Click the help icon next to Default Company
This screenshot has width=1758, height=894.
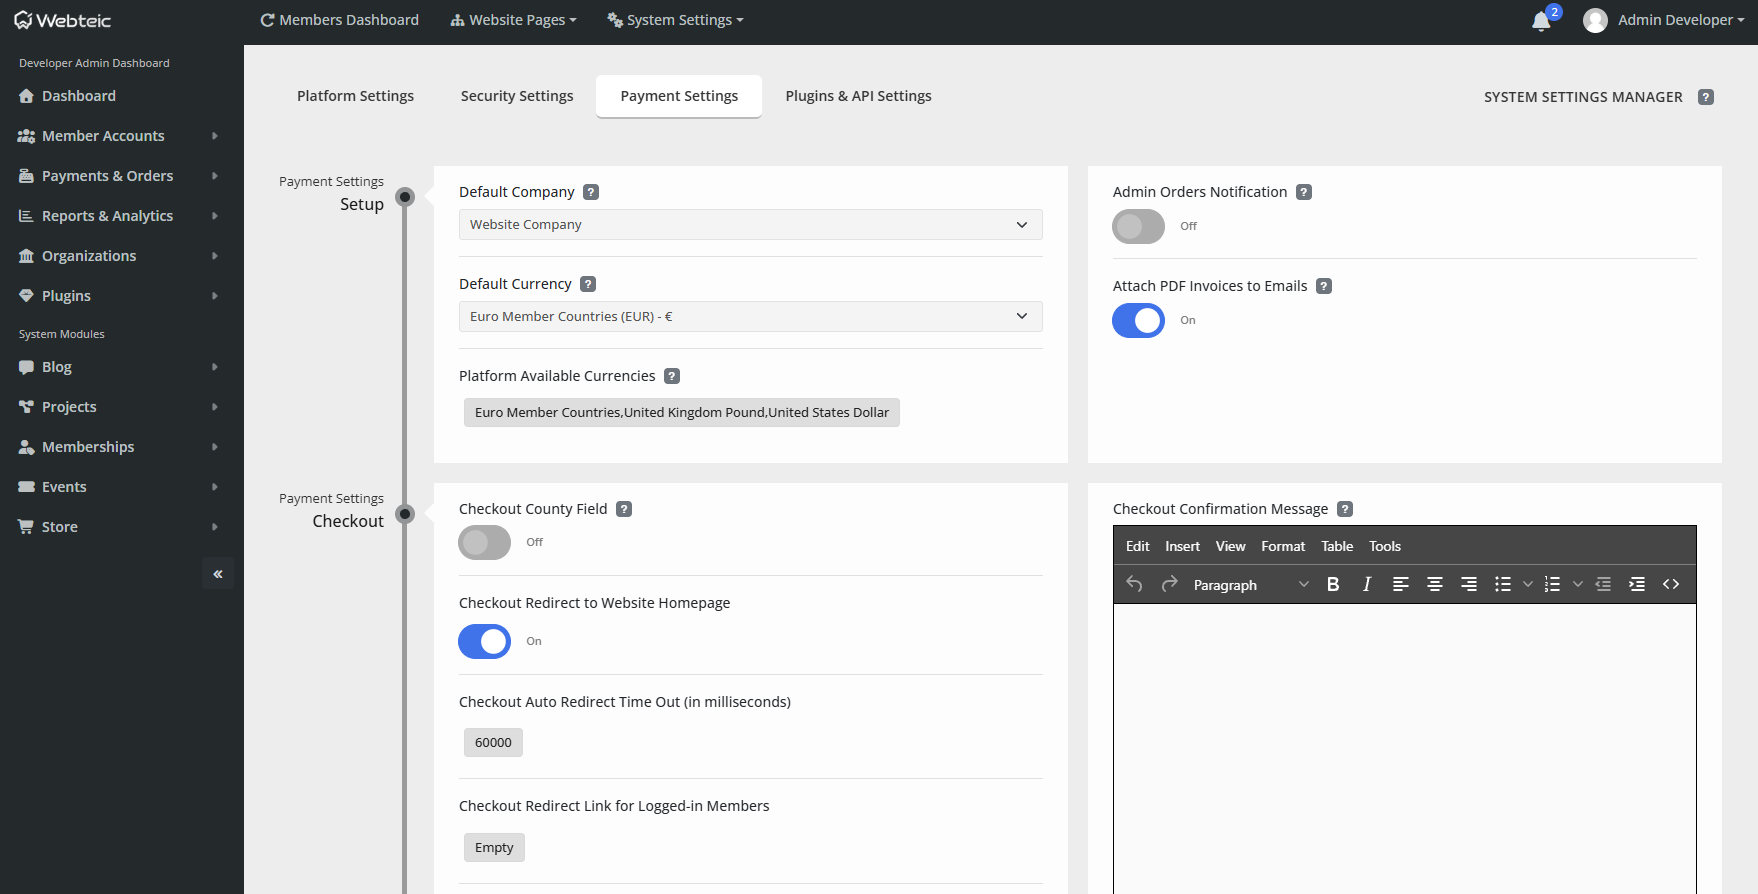click(591, 192)
